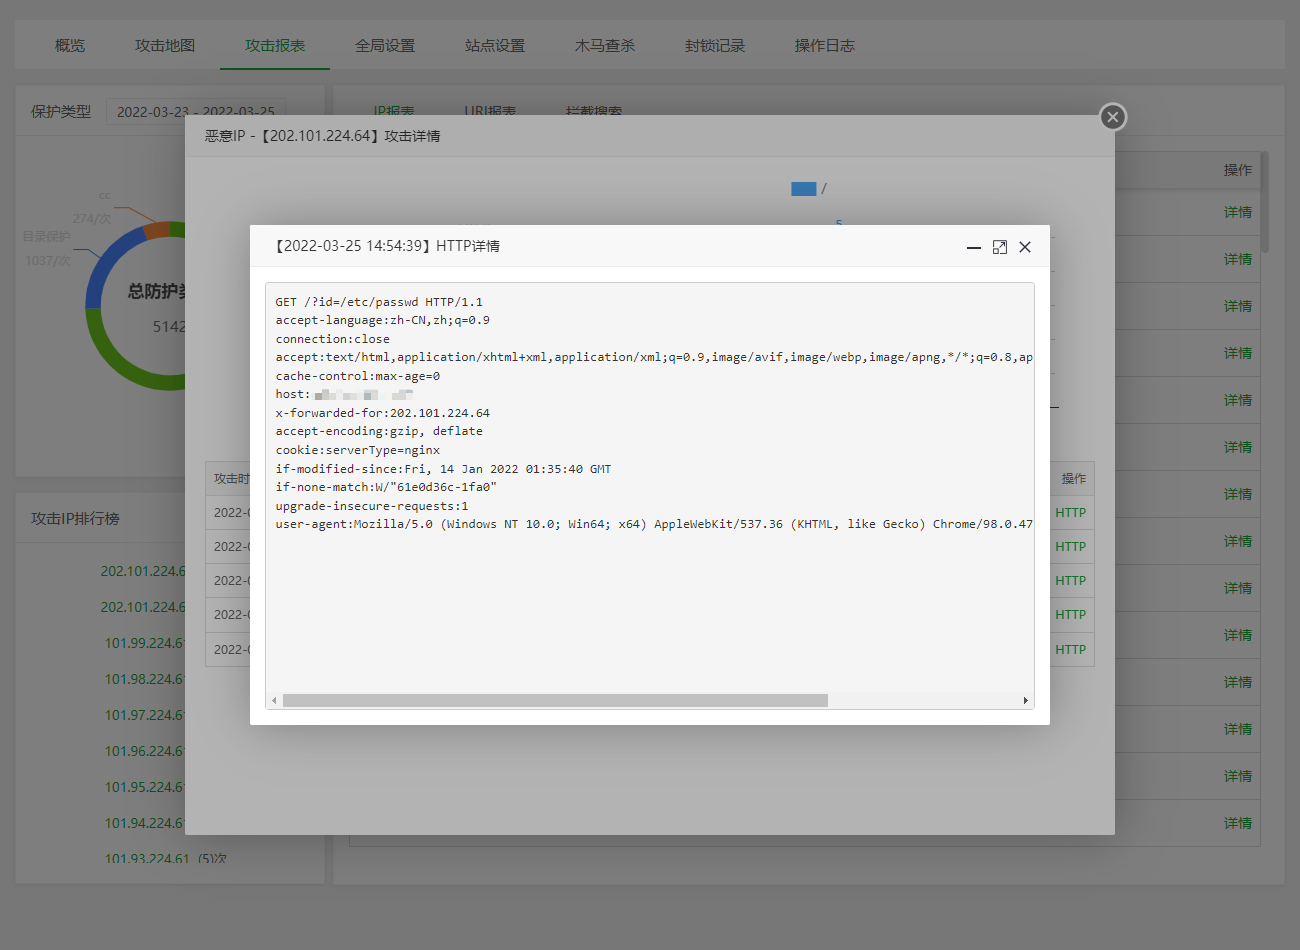
Task: Click the left scroll arrow in request box
Action: (274, 701)
